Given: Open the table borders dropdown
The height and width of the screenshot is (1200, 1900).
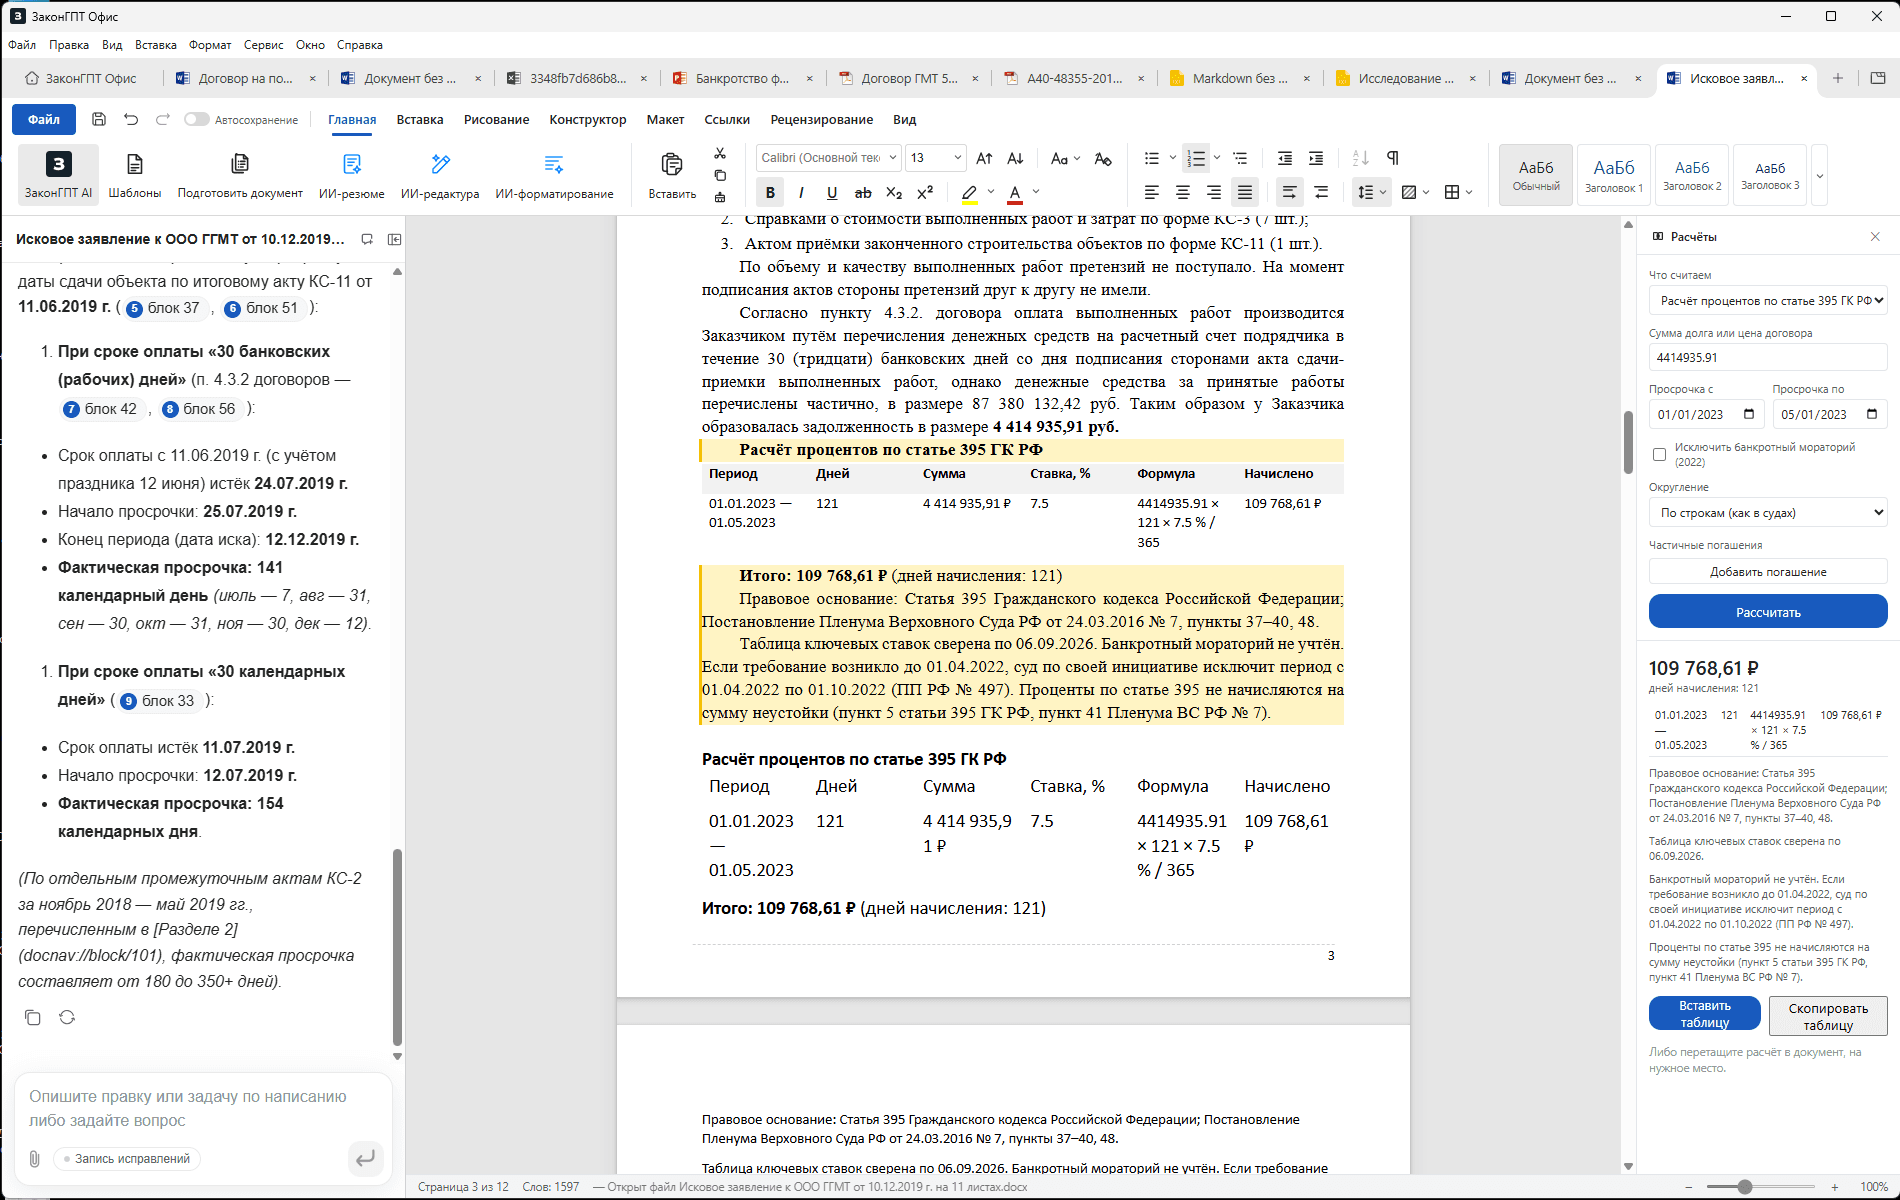Looking at the screenshot, I should pos(1459,192).
